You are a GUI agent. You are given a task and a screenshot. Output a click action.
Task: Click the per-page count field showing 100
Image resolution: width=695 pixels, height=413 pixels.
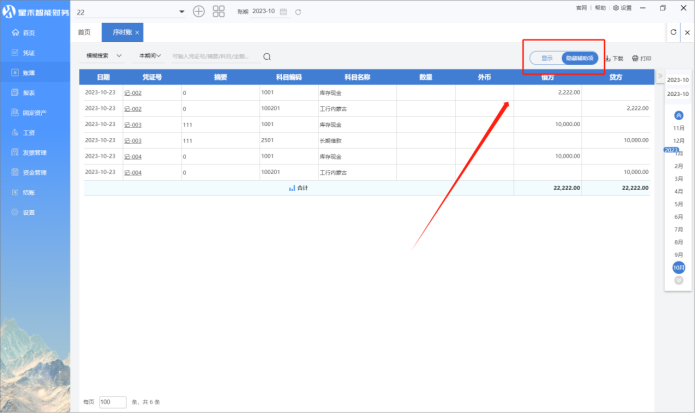[112, 401]
